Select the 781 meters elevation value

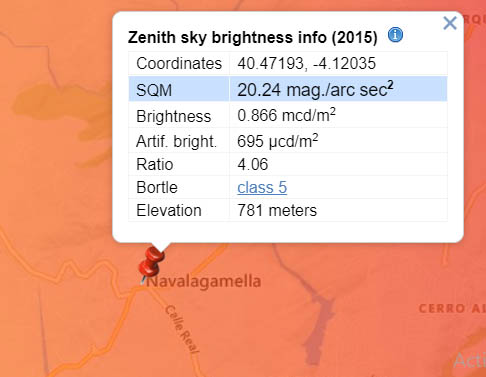tap(277, 210)
